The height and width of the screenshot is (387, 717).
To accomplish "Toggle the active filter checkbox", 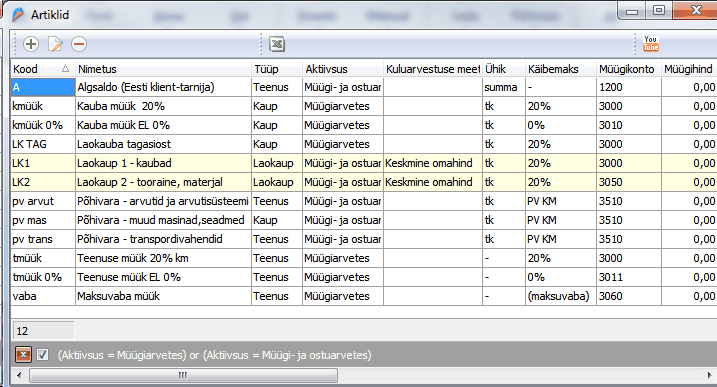I will point(43,355).
